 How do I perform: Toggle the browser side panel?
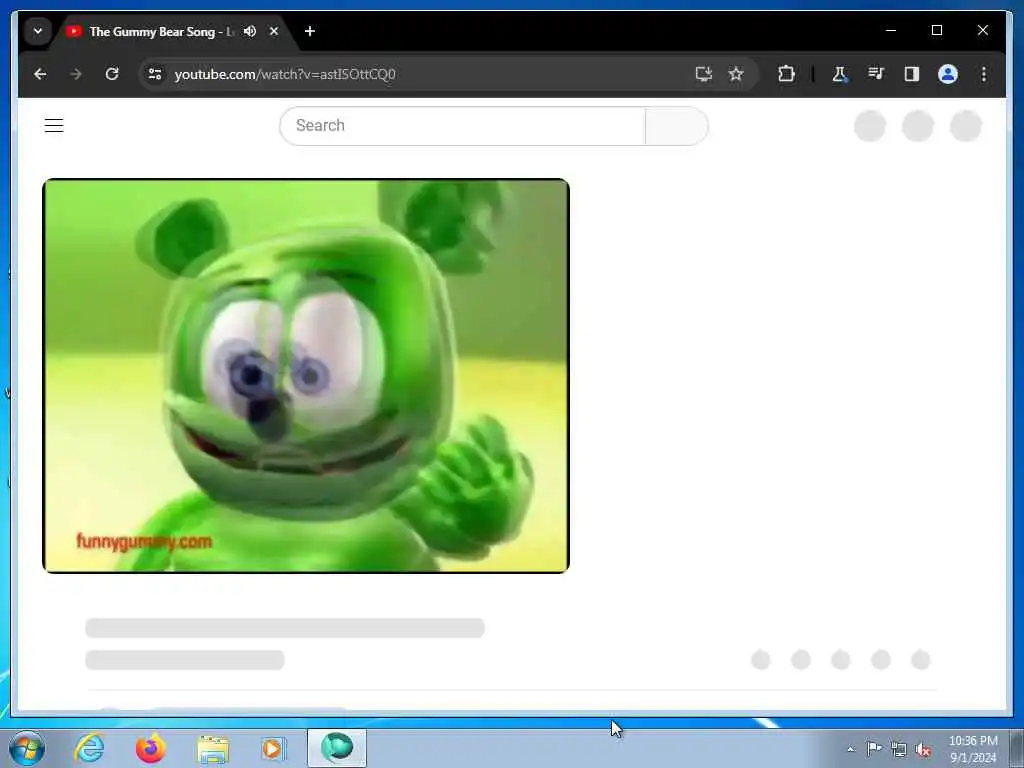pyautogui.click(x=912, y=74)
